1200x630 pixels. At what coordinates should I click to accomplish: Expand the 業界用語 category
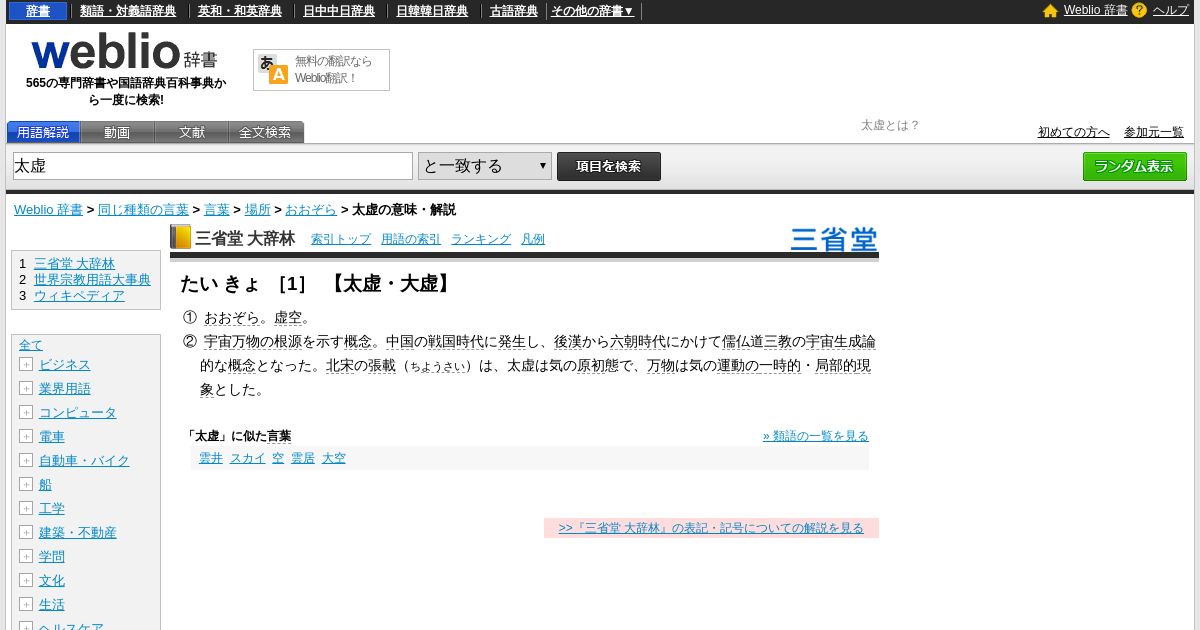coord(26,388)
